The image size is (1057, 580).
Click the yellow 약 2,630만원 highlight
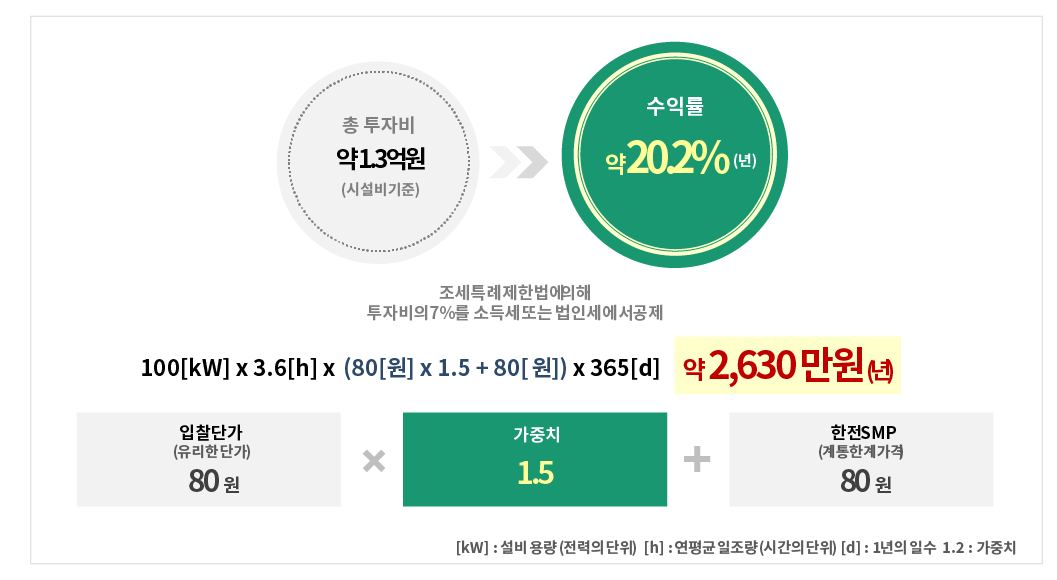point(787,366)
